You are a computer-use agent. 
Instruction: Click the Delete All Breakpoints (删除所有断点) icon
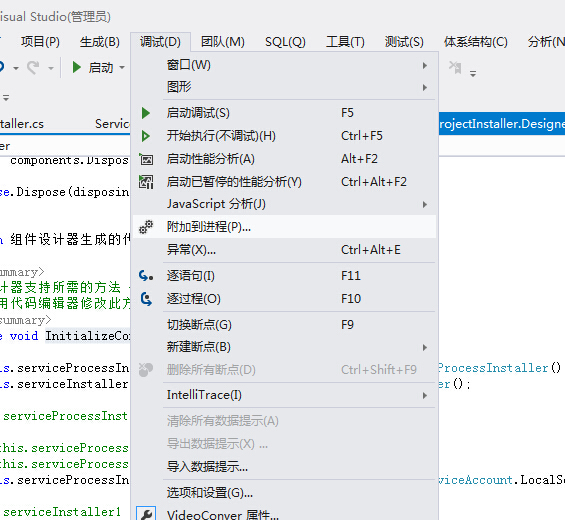point(146,370)
